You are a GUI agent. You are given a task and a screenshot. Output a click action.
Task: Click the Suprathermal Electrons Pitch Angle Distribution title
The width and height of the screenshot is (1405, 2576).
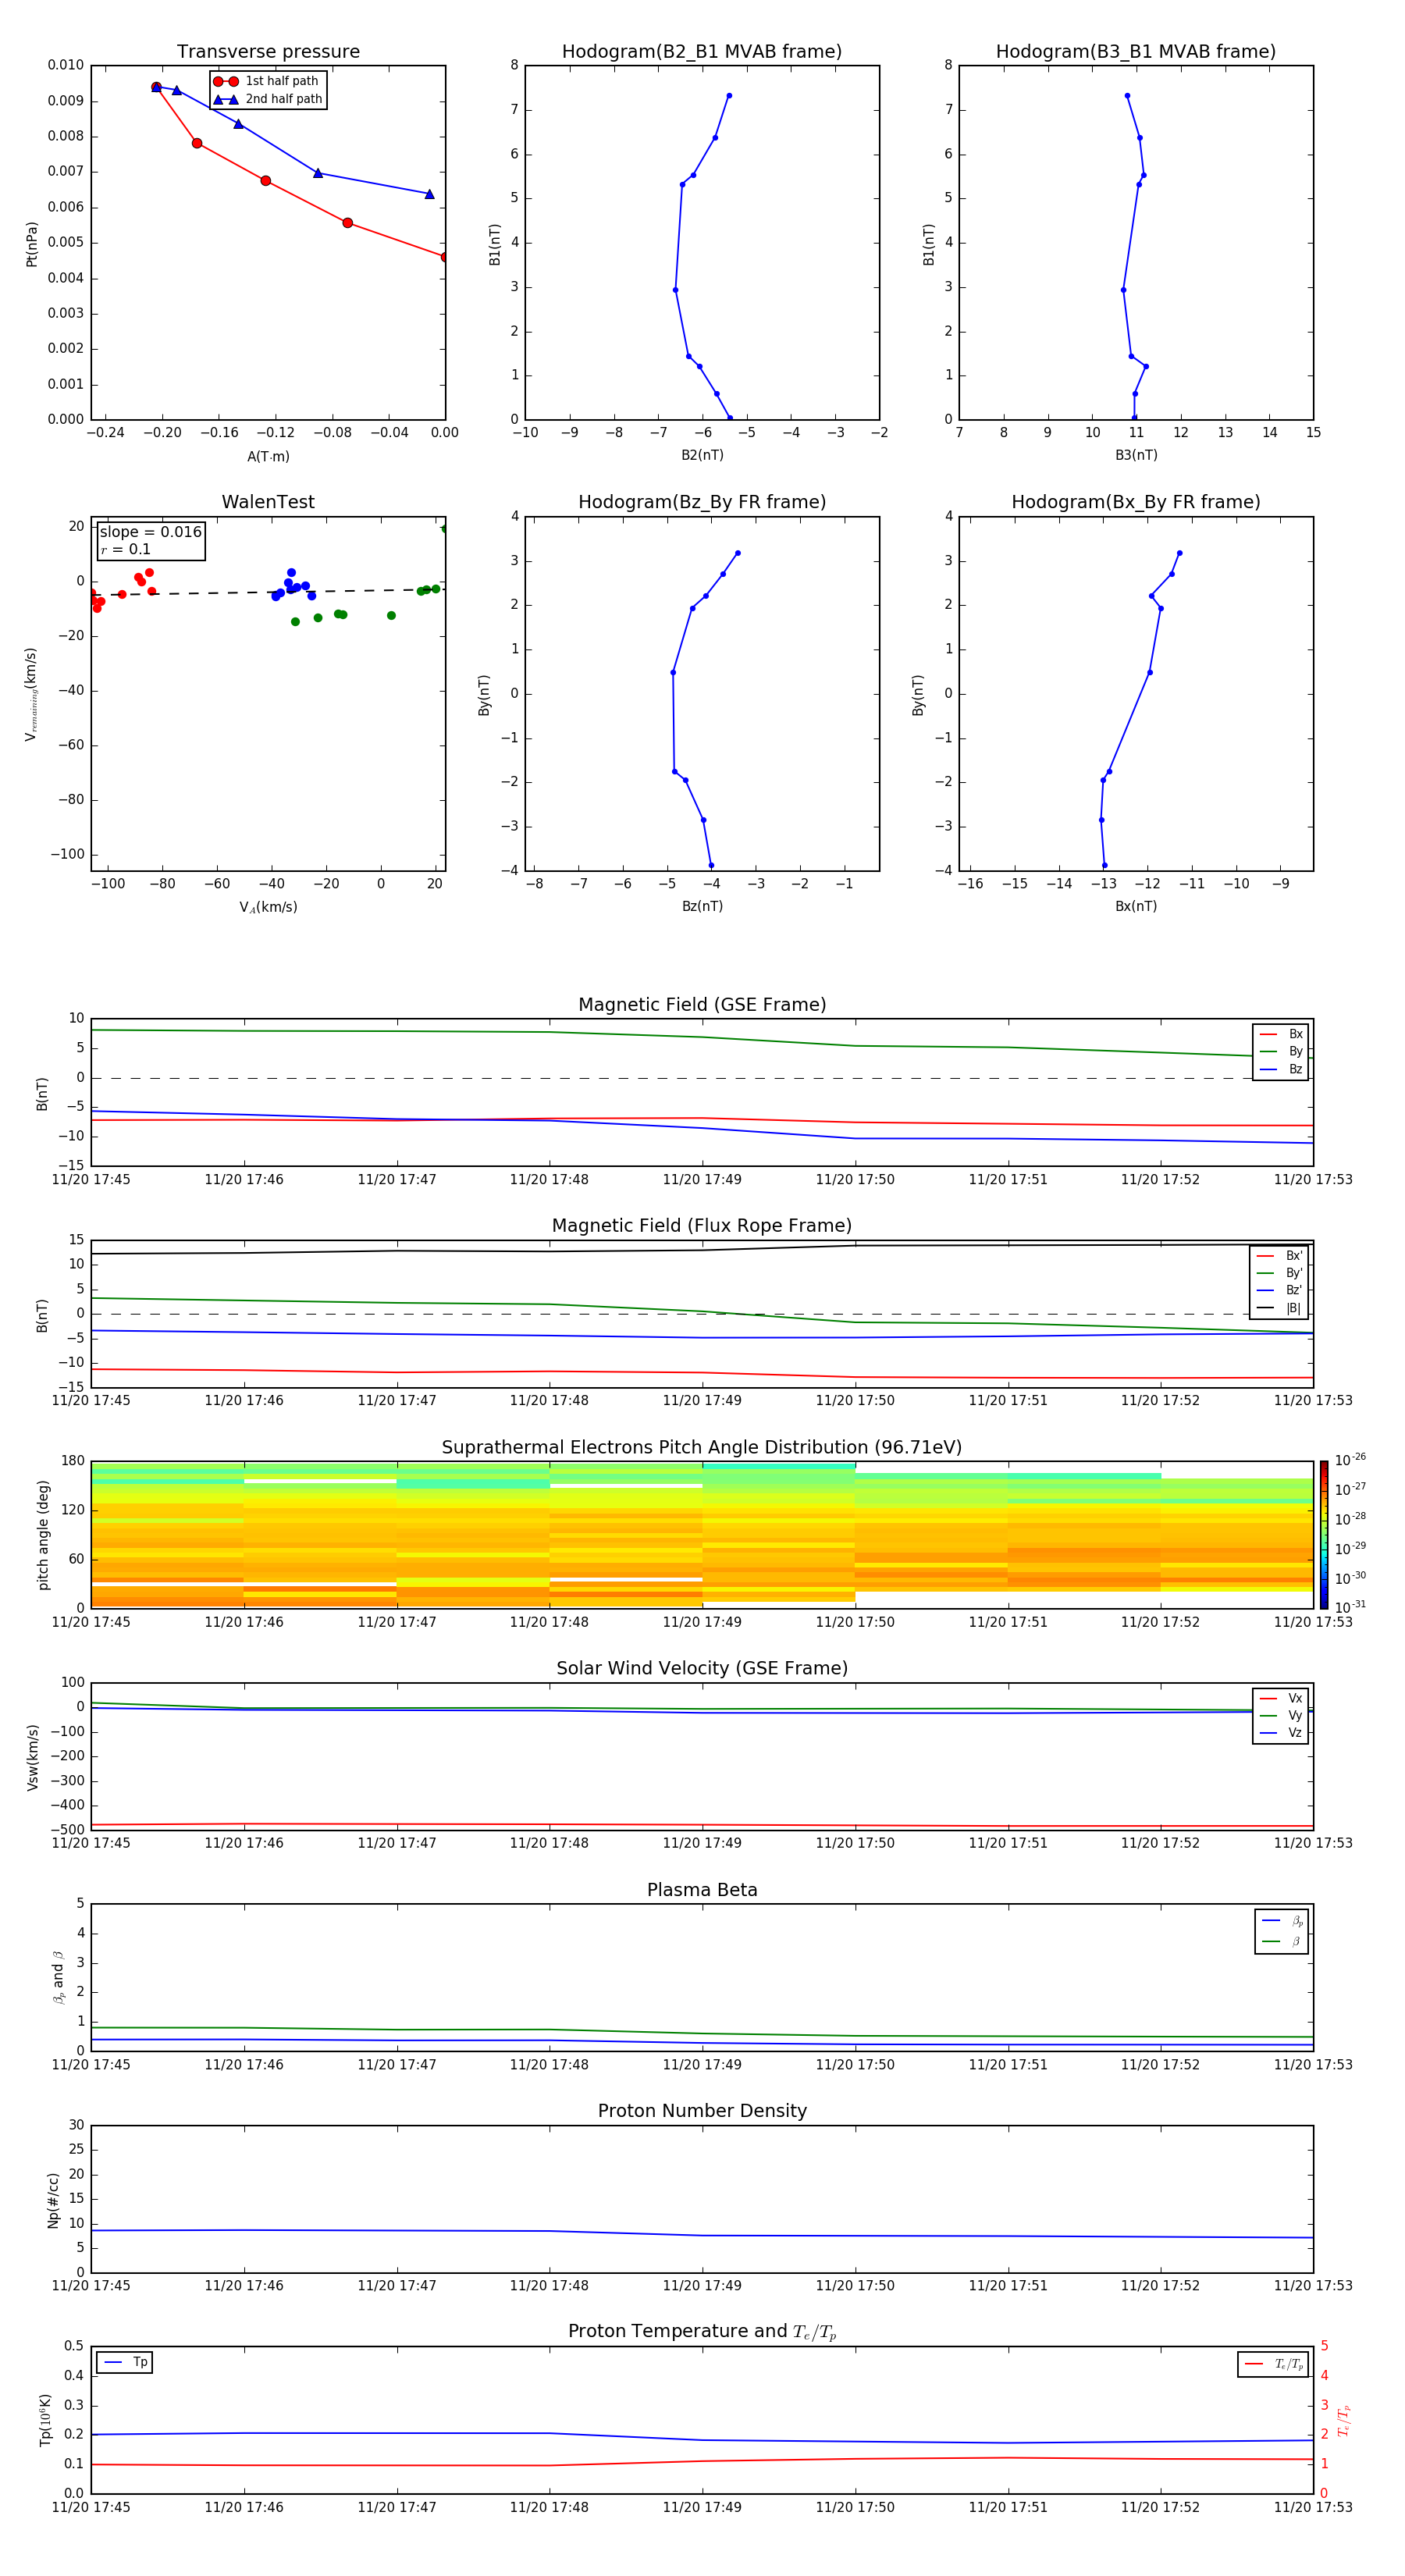click(701, 1447)
